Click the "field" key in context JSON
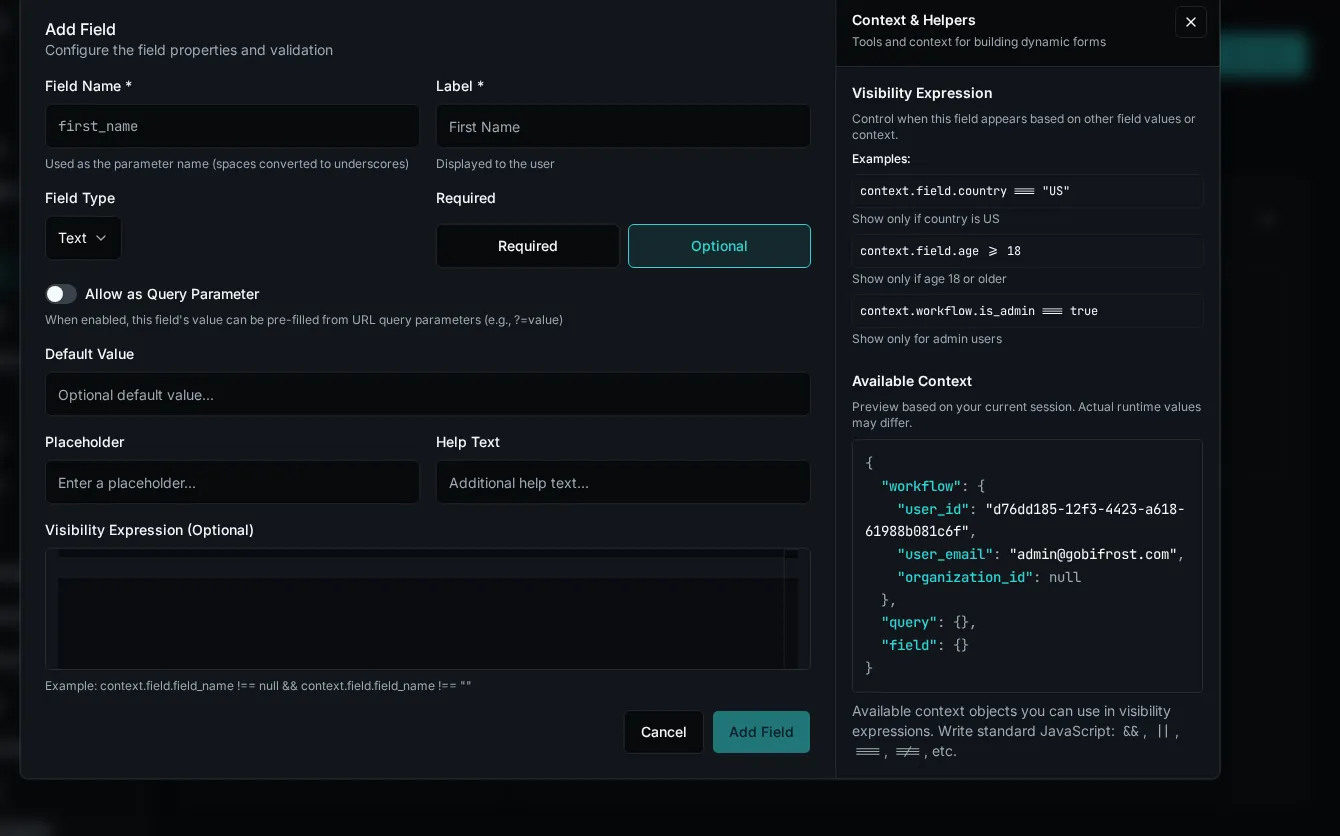 pos(908,645)
